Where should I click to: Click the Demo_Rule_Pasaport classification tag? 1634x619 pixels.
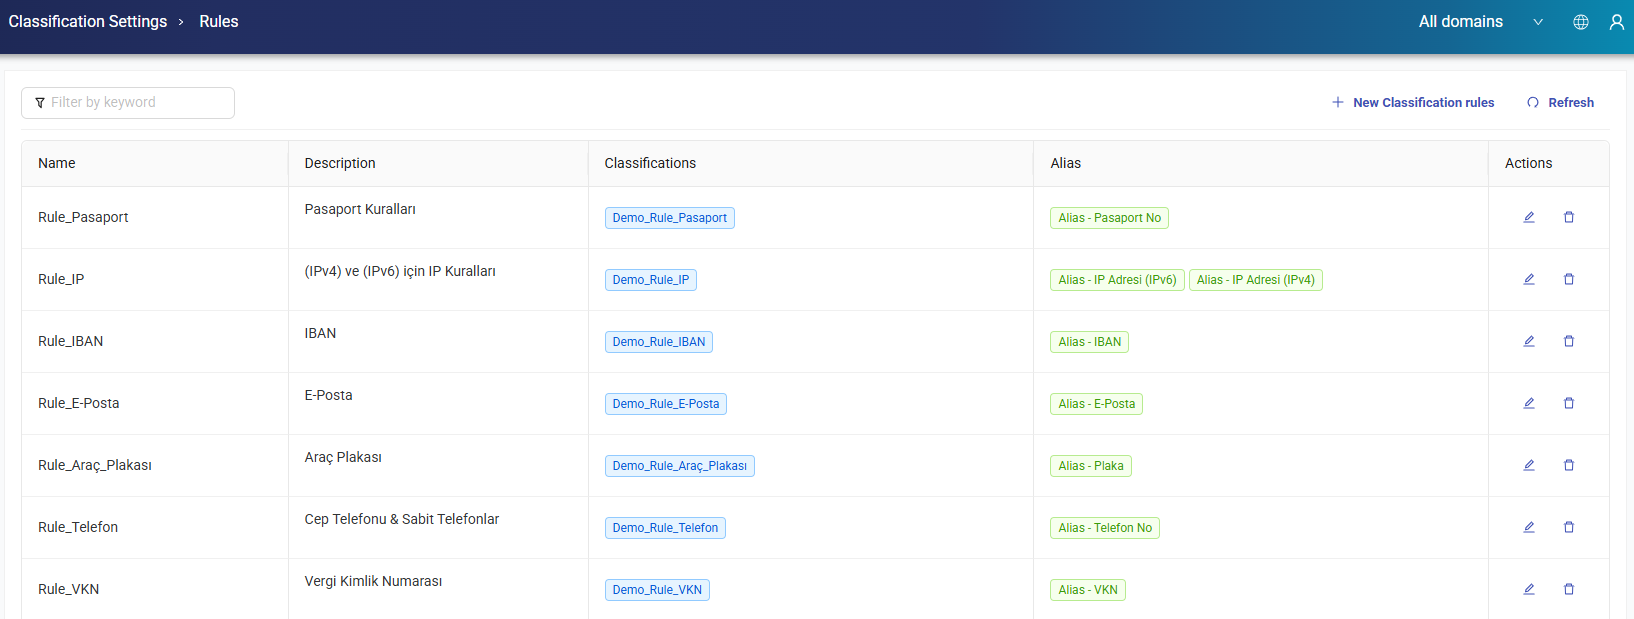(669, 218)
